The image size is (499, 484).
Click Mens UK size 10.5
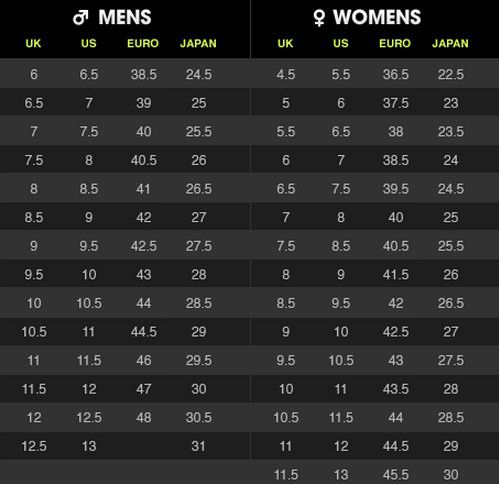[34, 332]
